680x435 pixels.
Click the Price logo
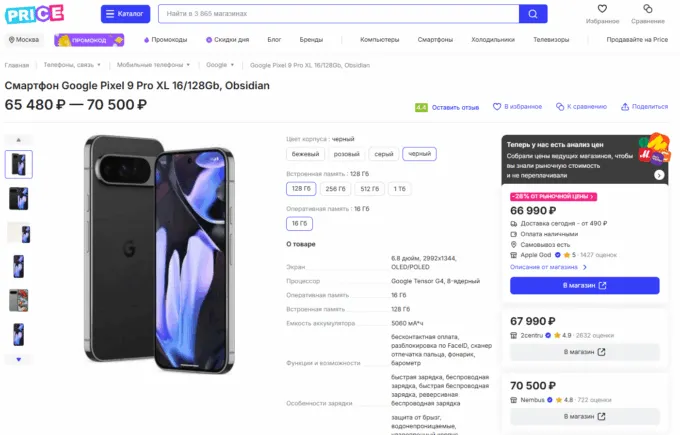(x=34, y=14)
